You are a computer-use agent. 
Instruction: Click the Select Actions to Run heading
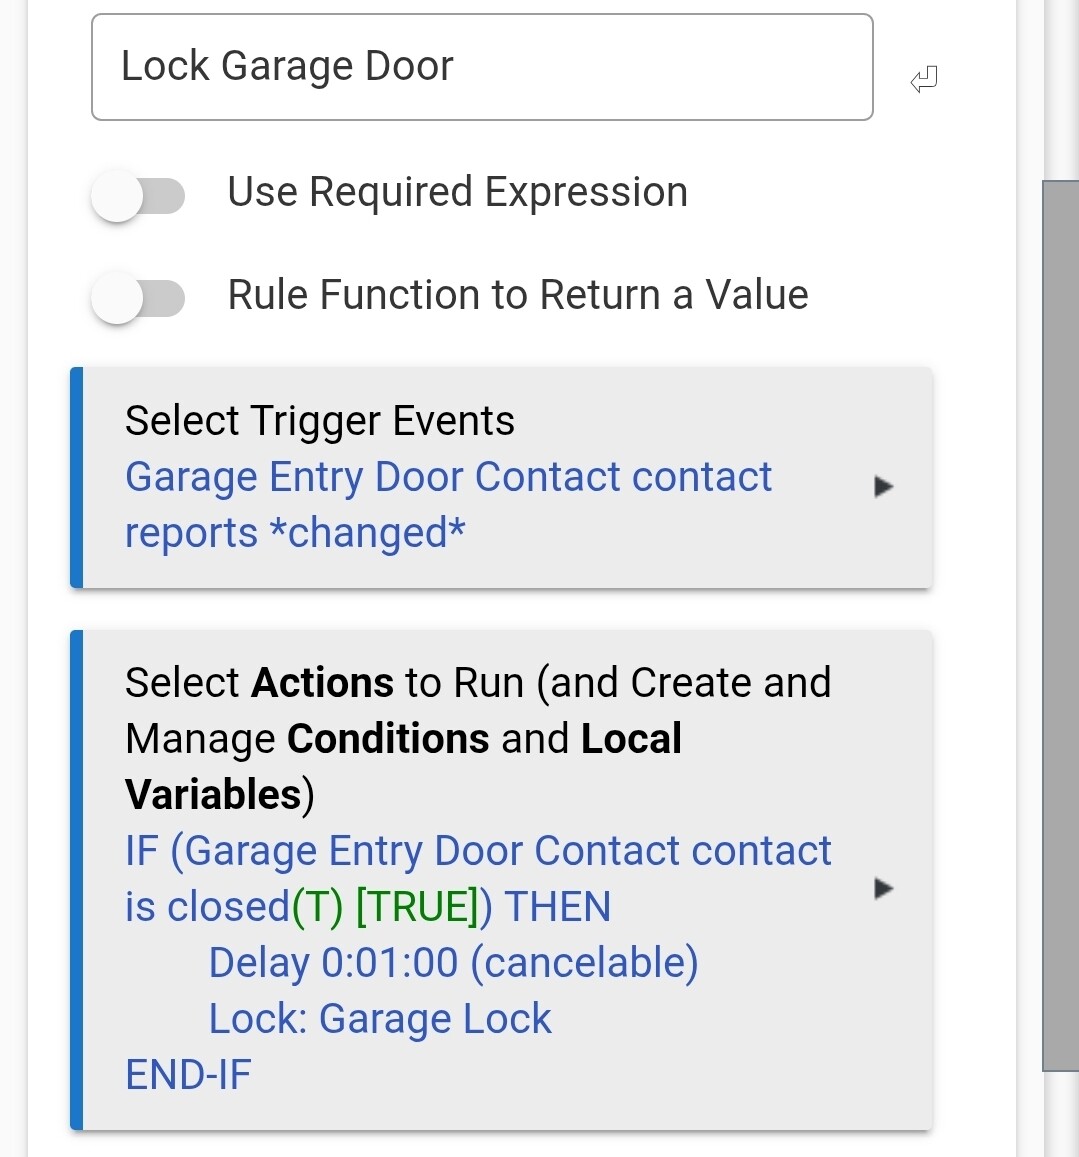478,683
